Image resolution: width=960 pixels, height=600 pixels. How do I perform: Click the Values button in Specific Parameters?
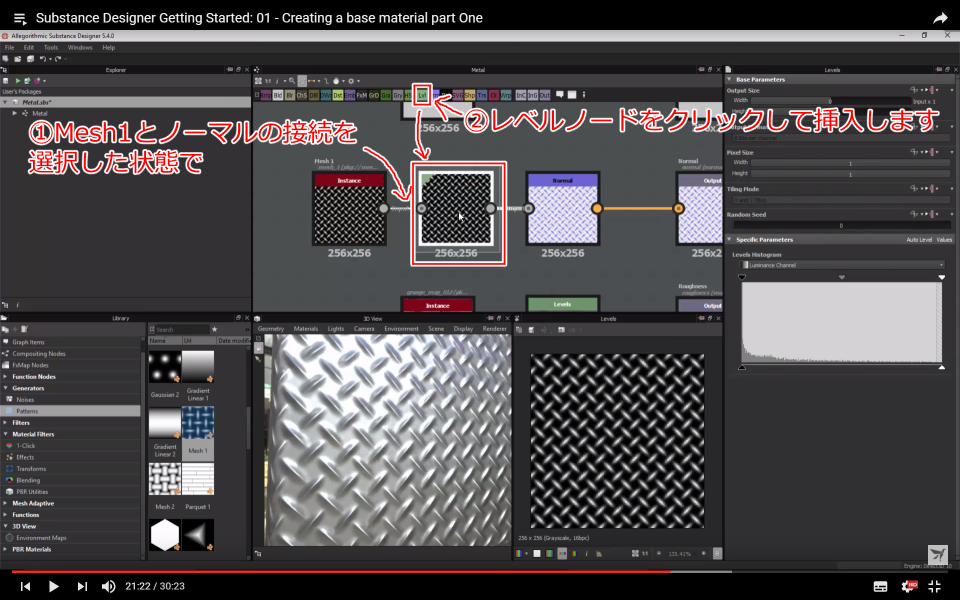pos(944,240)
